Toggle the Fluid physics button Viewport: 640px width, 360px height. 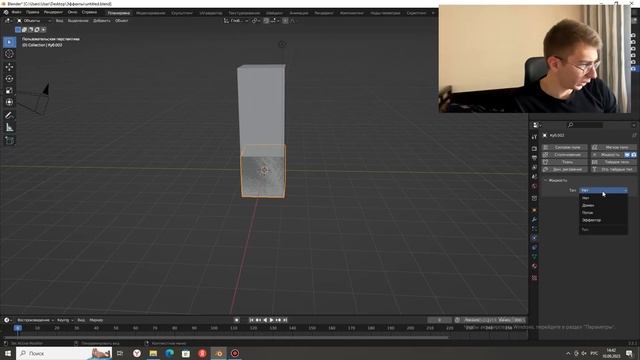[x=608, y=155]
